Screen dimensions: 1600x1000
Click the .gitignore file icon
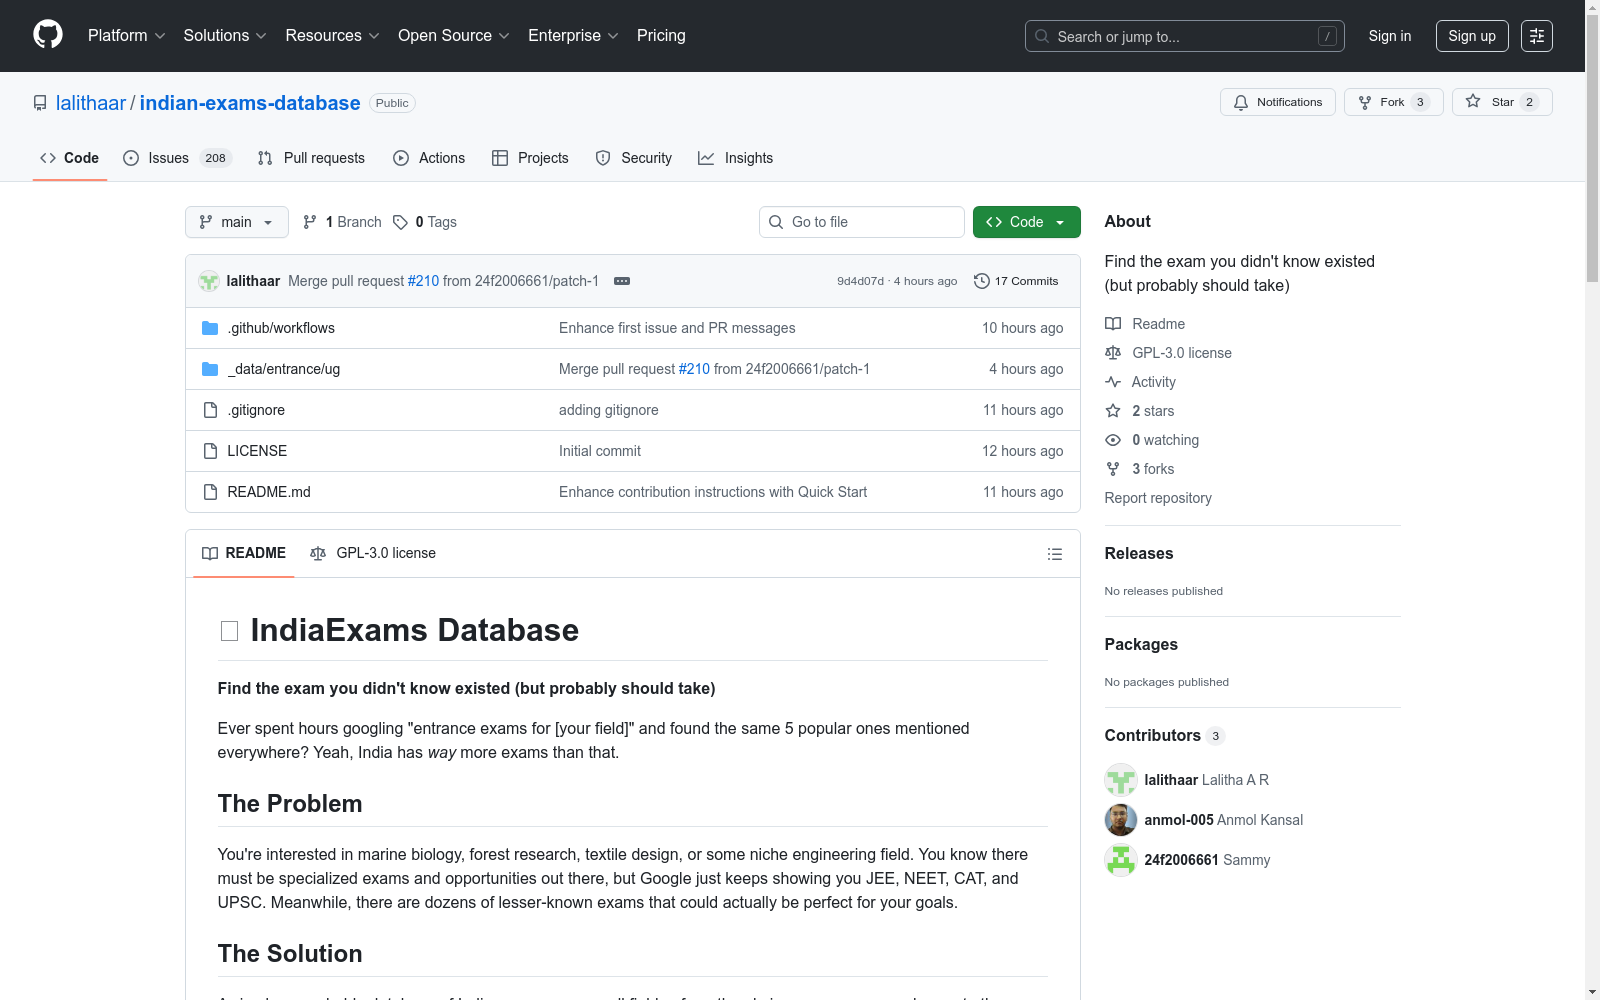(x=210, y=410)
